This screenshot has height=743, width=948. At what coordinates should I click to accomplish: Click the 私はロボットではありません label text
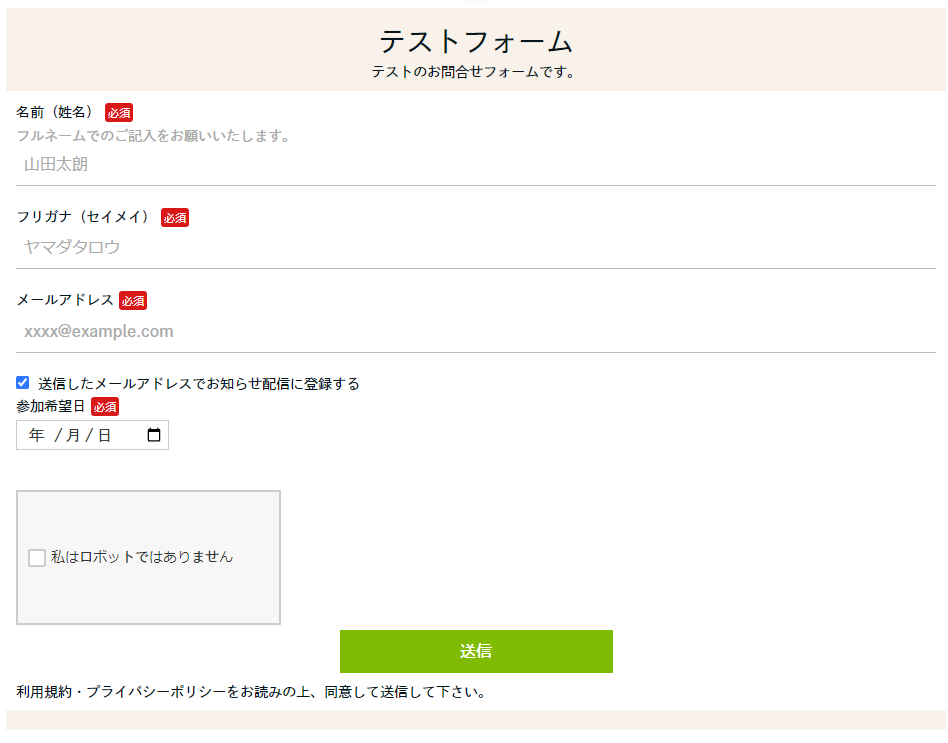[142, 557]
